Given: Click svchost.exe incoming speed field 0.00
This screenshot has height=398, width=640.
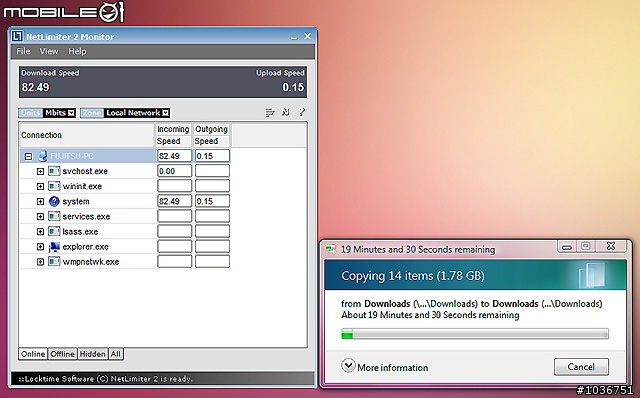Looking at the screenshot, I should coord(174,171).
